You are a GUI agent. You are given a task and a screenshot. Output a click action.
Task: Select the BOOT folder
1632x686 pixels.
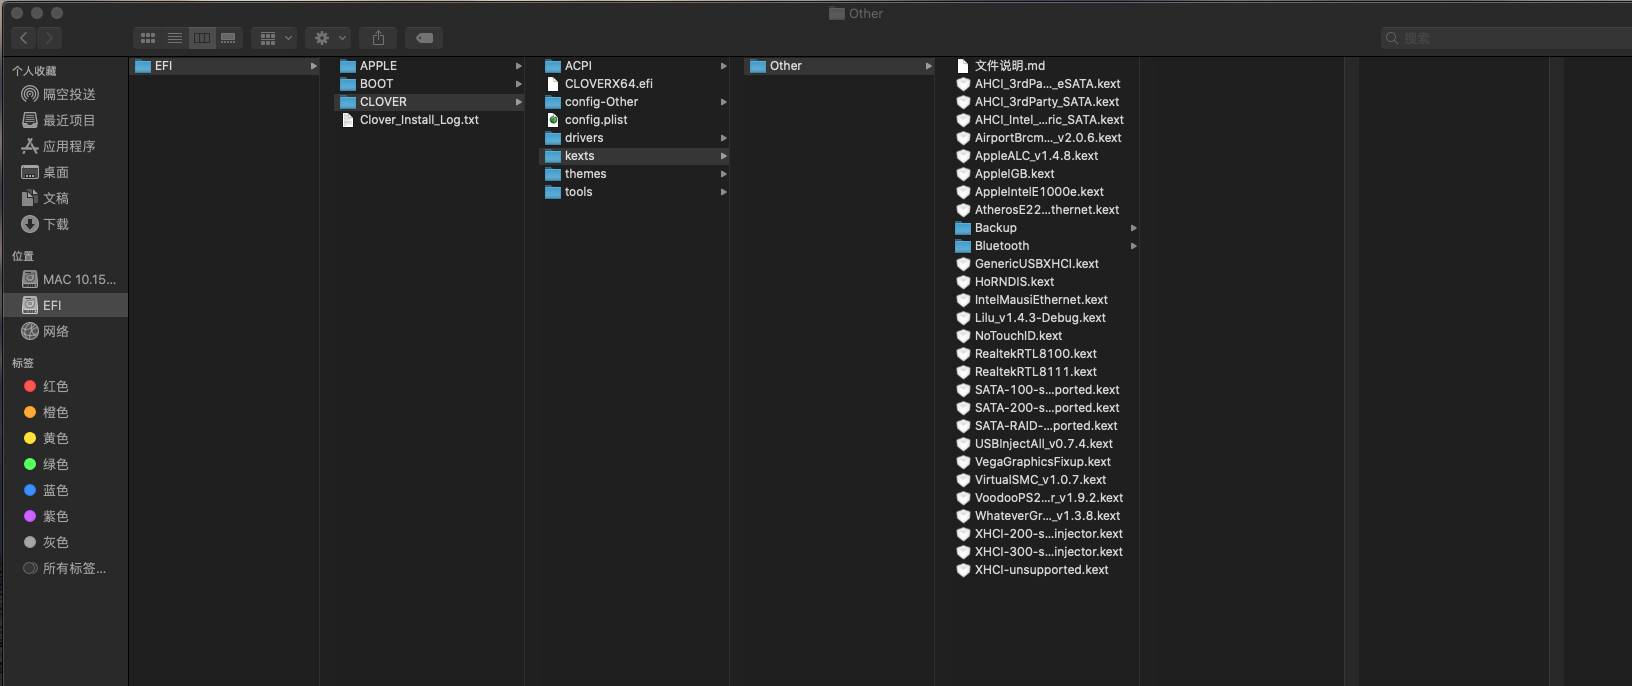[430, 84]
